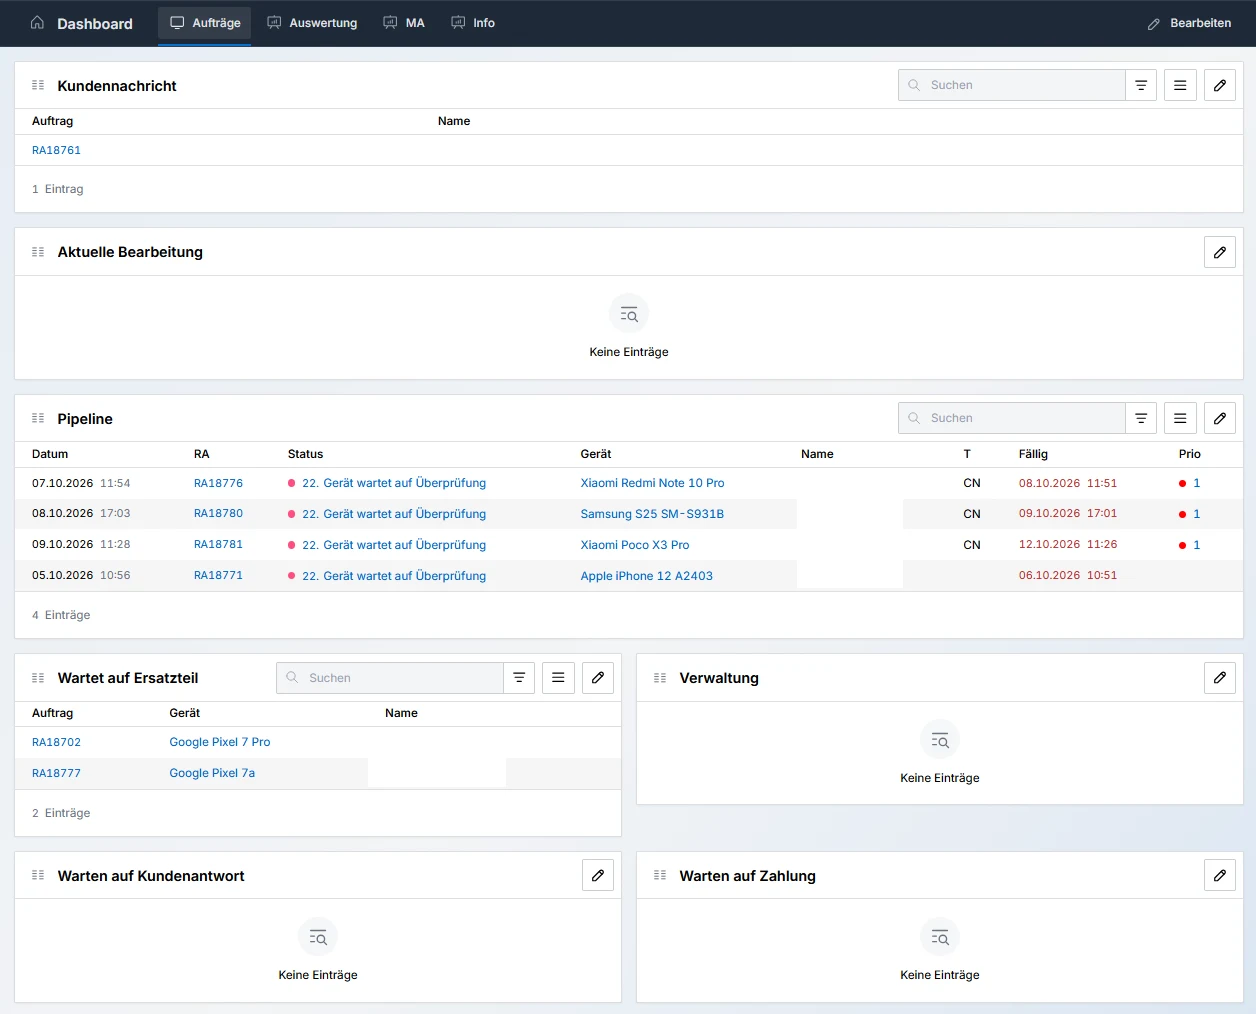
Task: Open order RA18761 in Kundennachricht
Action: tap(56, 150)
